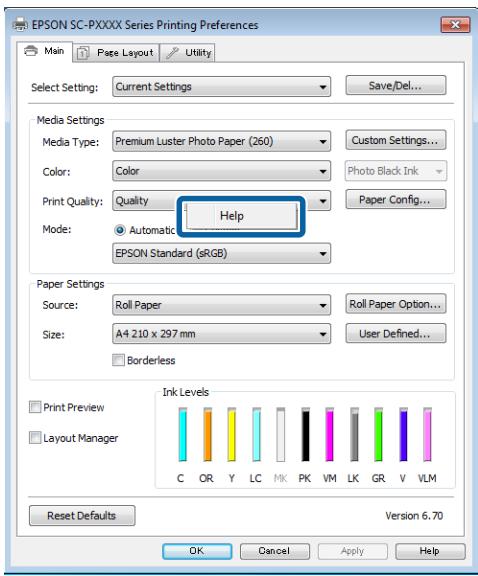478x576 pixels.
Task: Click the Violet (V) ink level bar
Action: tap(403, 435)
